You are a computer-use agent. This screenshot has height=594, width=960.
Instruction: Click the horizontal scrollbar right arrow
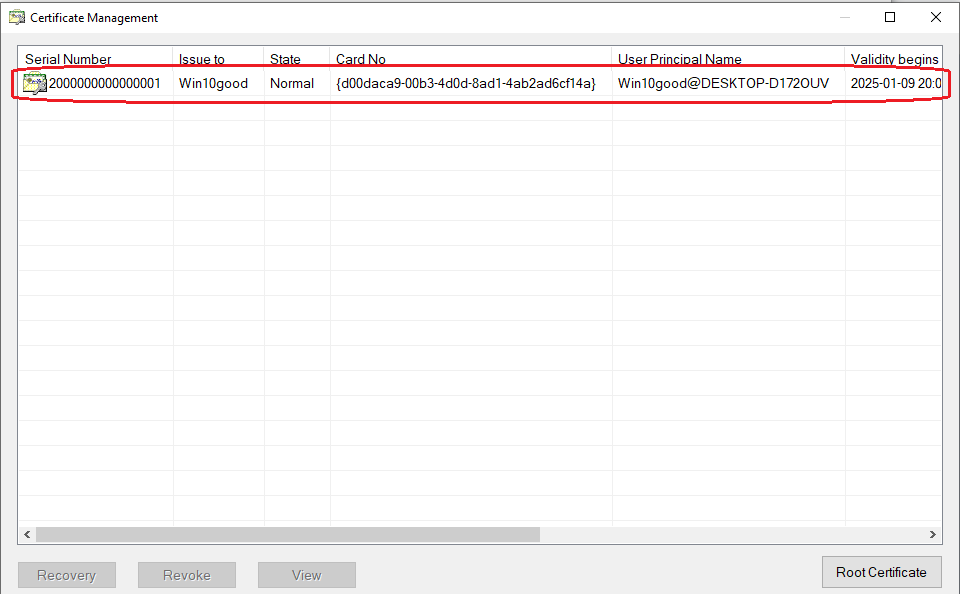point(933,535)
